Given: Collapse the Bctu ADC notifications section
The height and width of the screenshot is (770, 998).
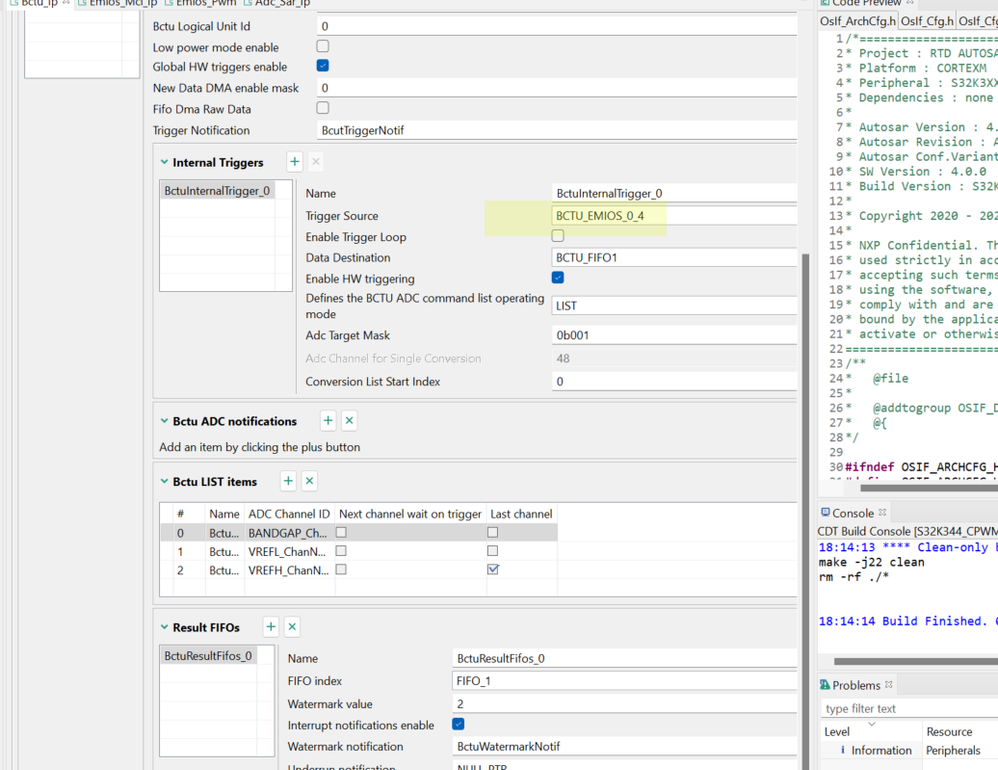Looking at the screenshot, I should coord(164,421).
